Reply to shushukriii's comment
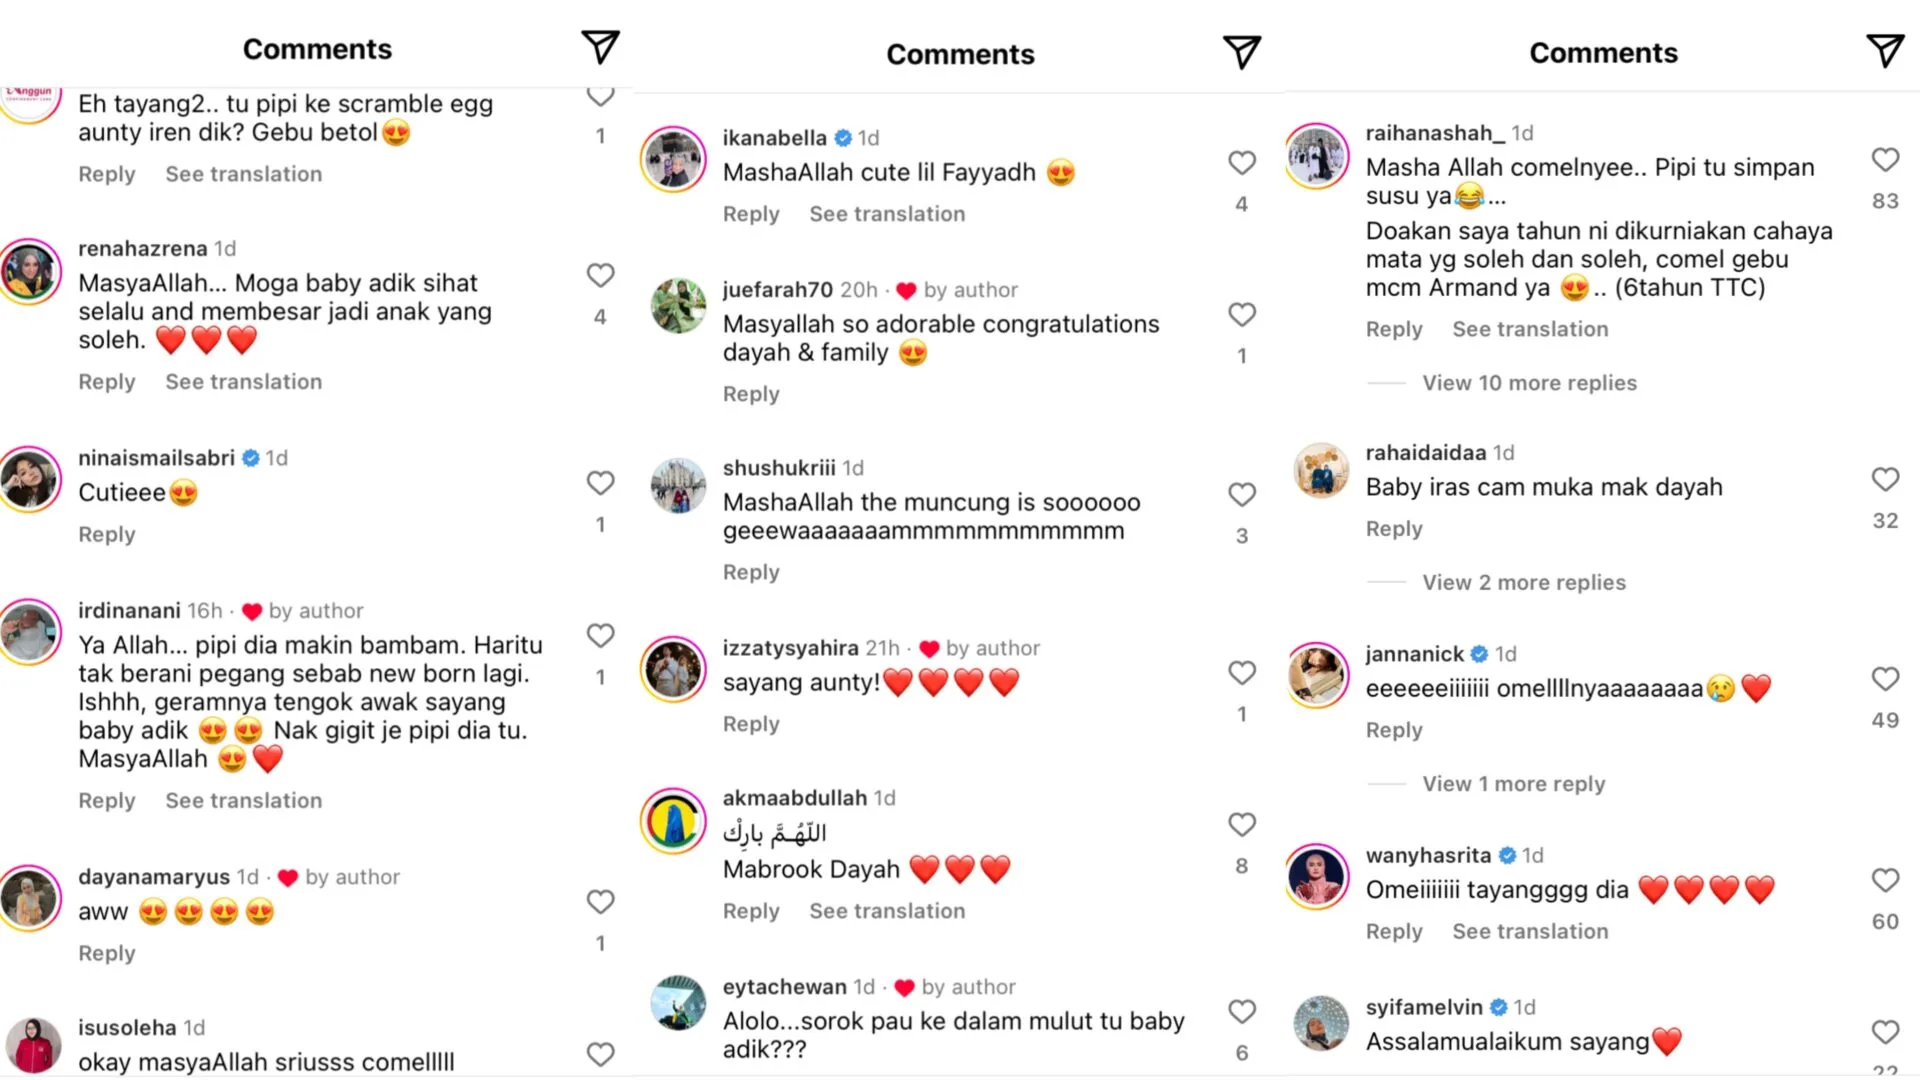The image size is (1920, 1080). point(751,572)
